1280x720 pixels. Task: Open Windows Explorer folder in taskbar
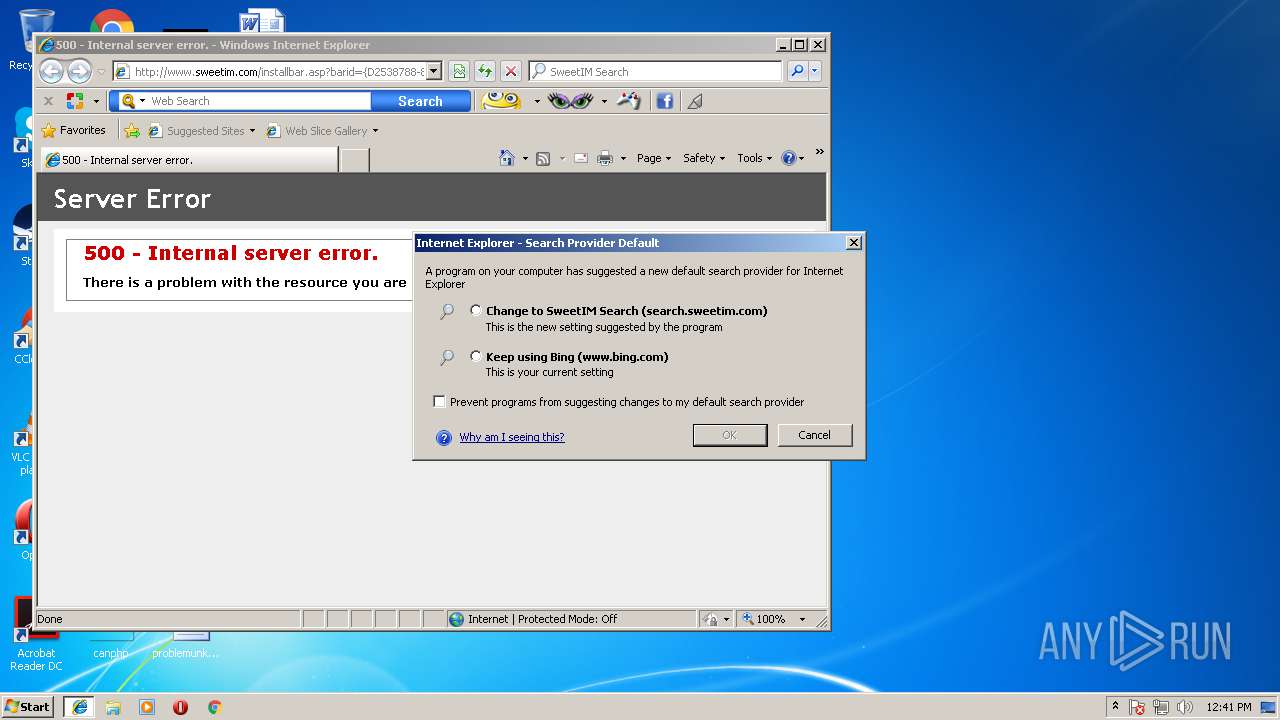(x=113, y=707)
